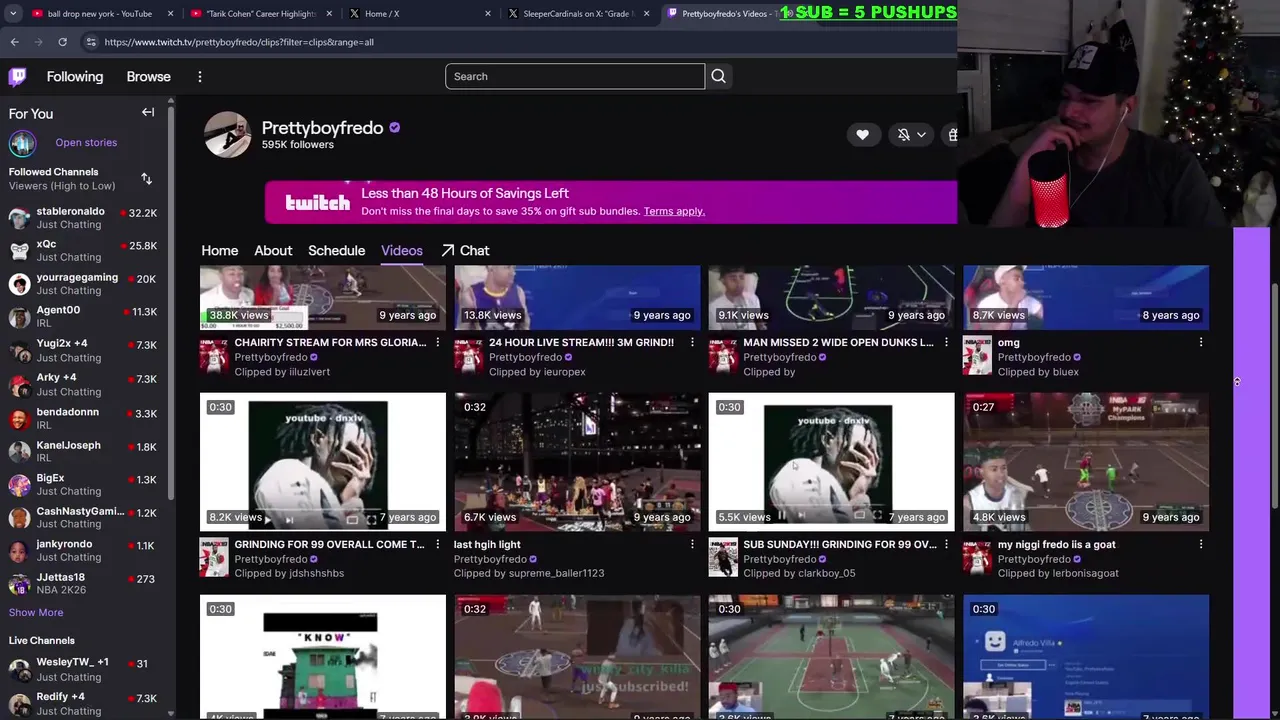Screen dimensions: 1280x720
Task: Click the Twitch search input field
Action: pyautogui.click(x=575, y=77)
